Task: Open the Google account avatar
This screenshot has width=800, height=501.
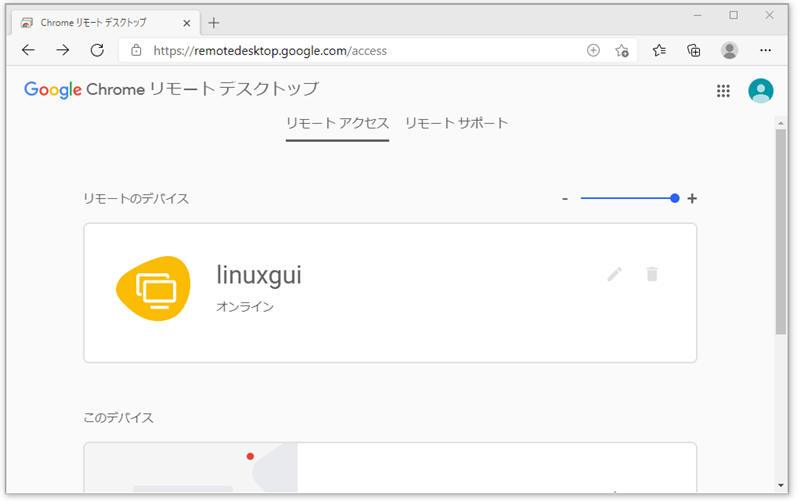Action: [760, 91]
